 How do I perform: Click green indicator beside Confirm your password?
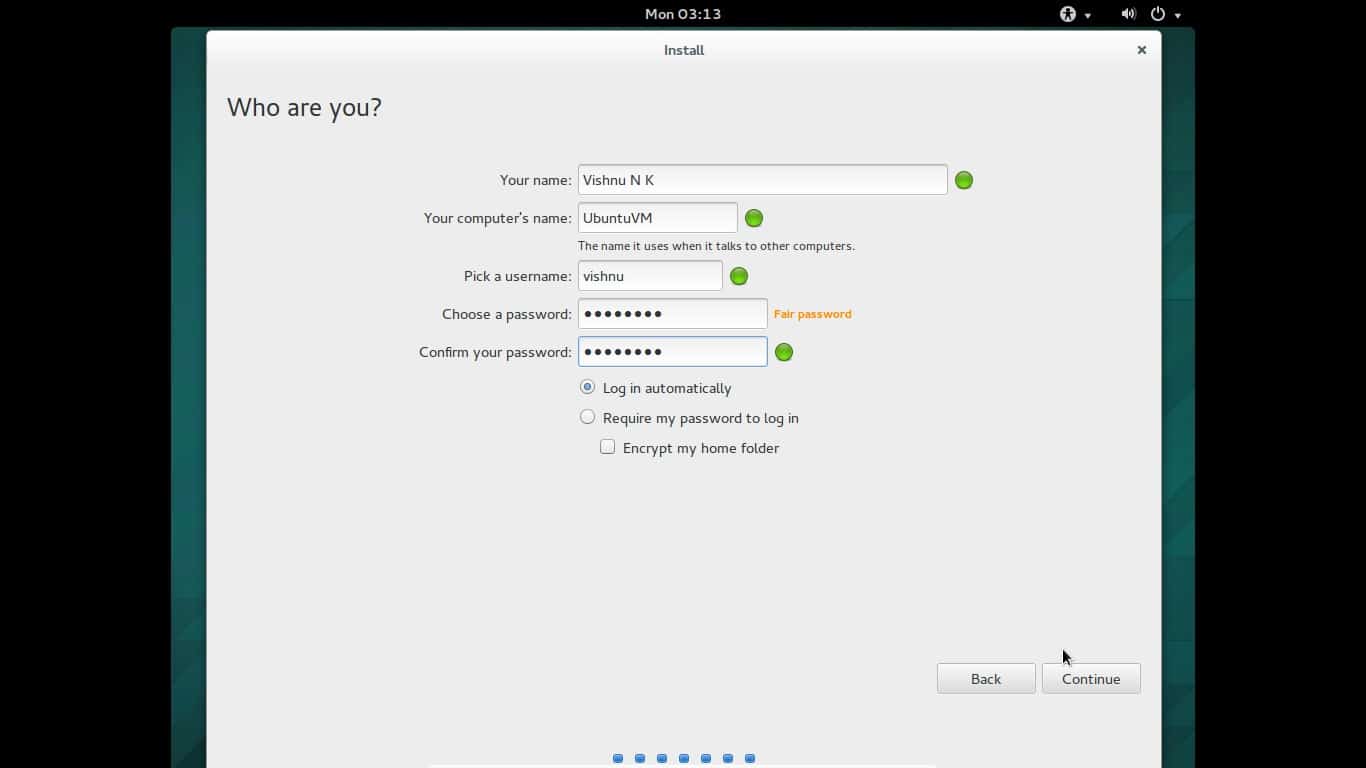(x=784, y=352)
